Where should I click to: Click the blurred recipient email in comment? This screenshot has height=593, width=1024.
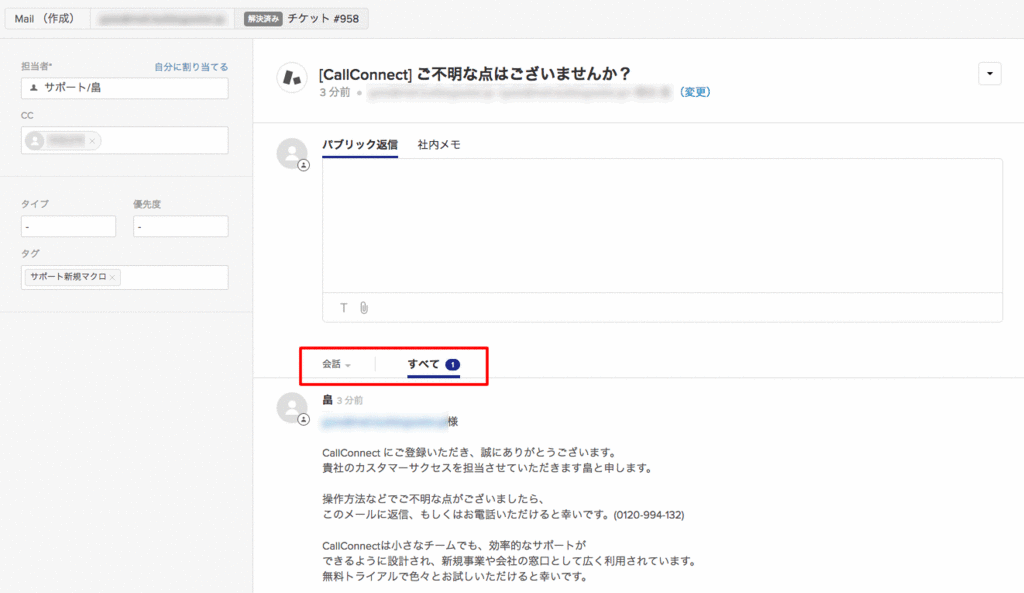pyautogui.click(x=385, y=422)
